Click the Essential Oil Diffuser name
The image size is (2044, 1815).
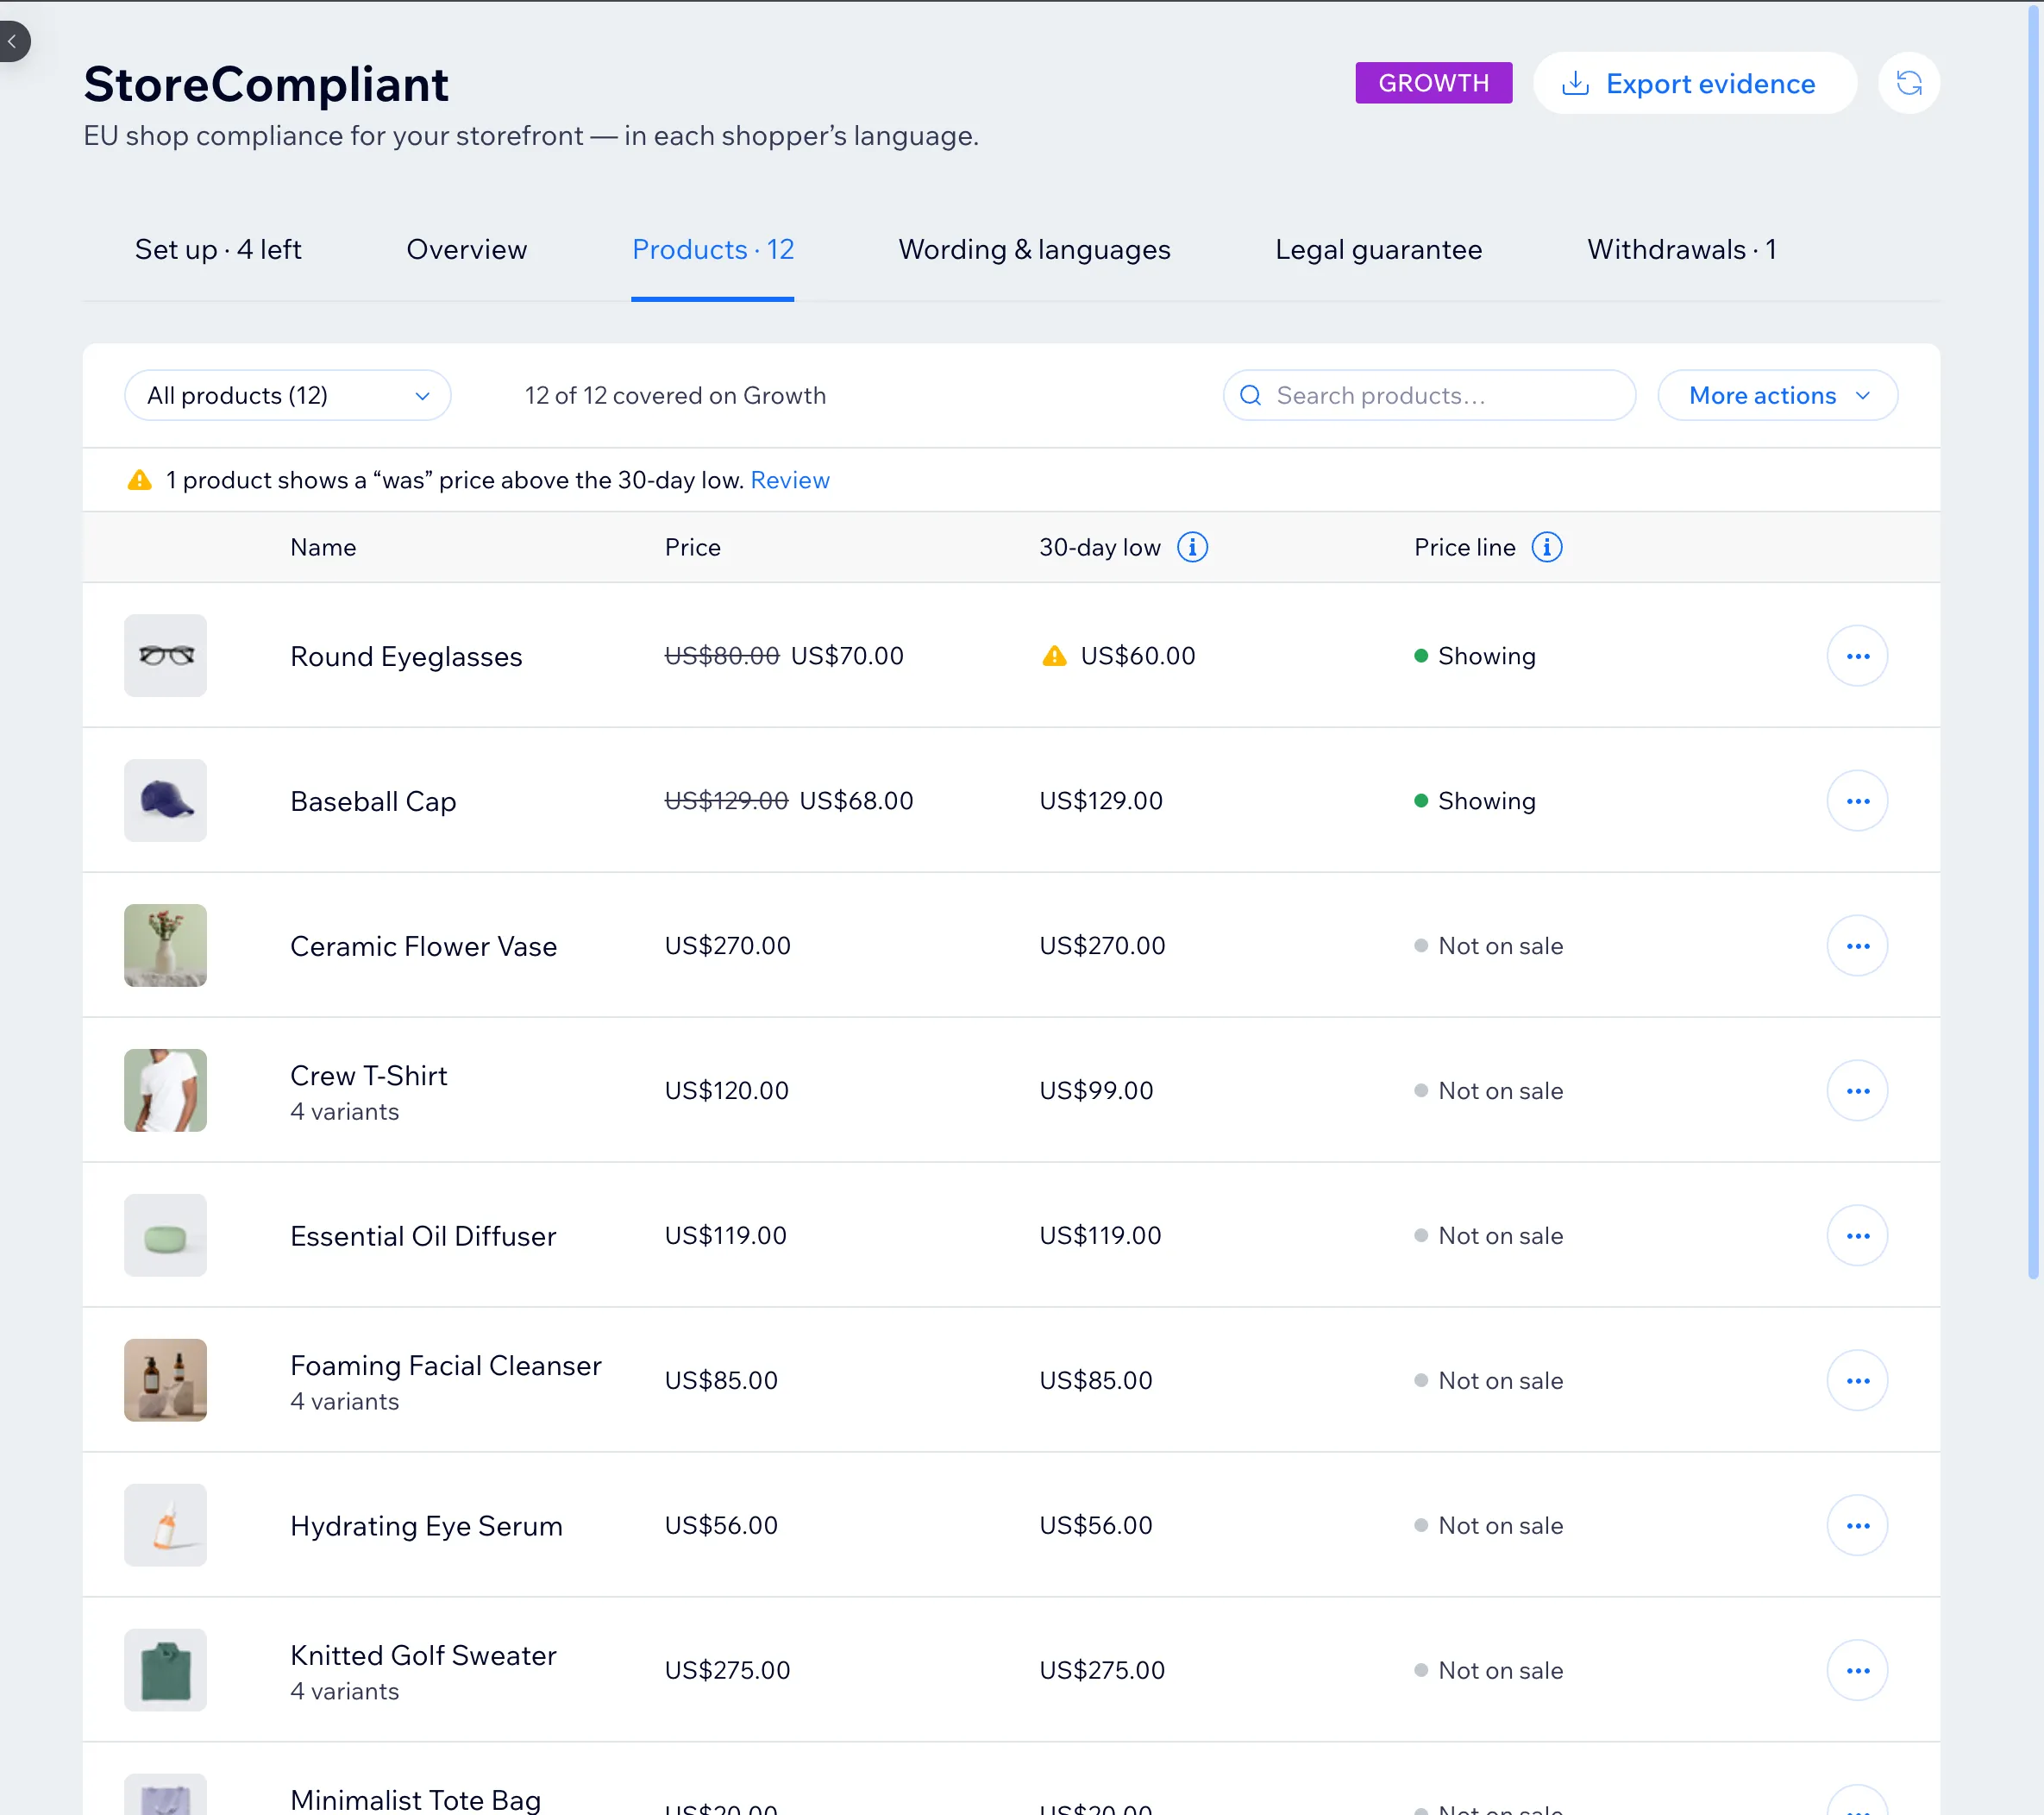coord(423,1236)
